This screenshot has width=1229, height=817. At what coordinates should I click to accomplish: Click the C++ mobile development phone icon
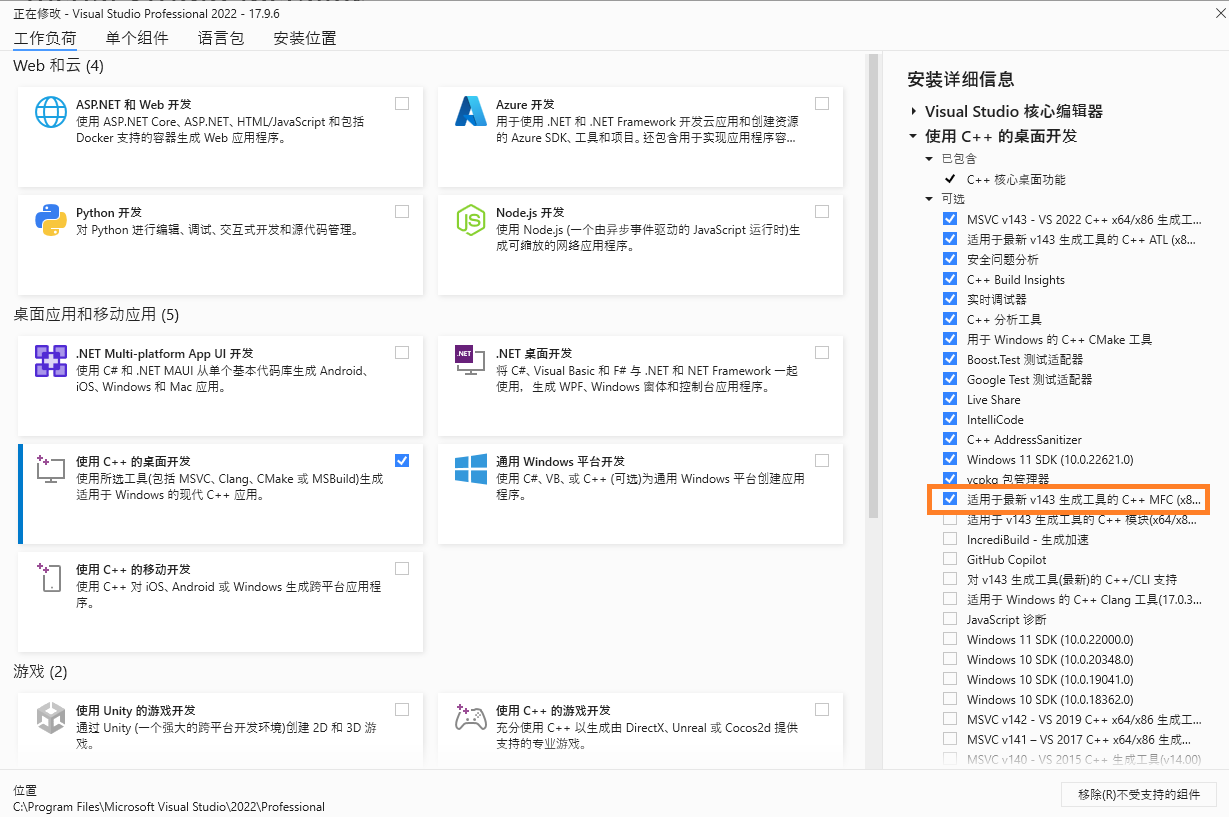50,577
